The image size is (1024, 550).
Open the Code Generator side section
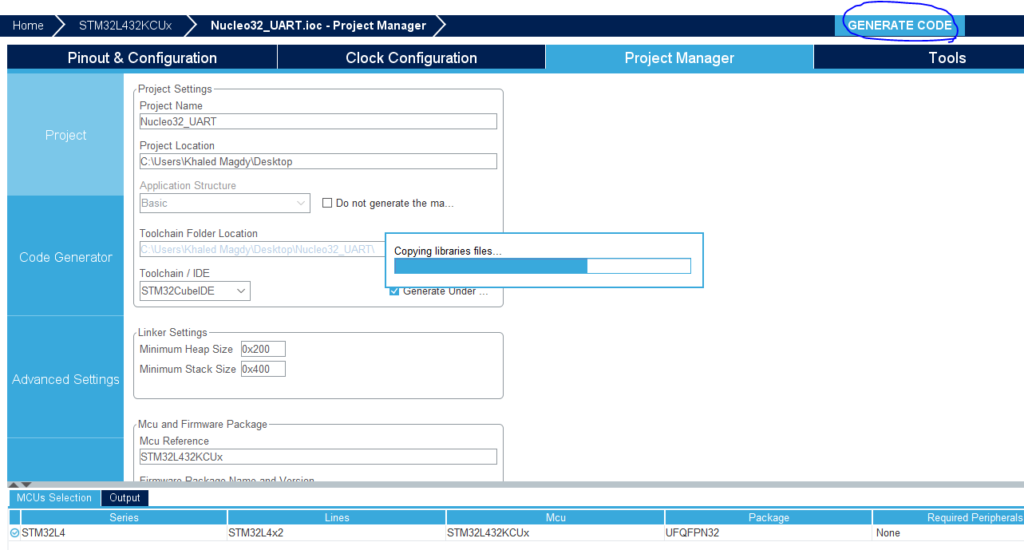click(66, 257)
